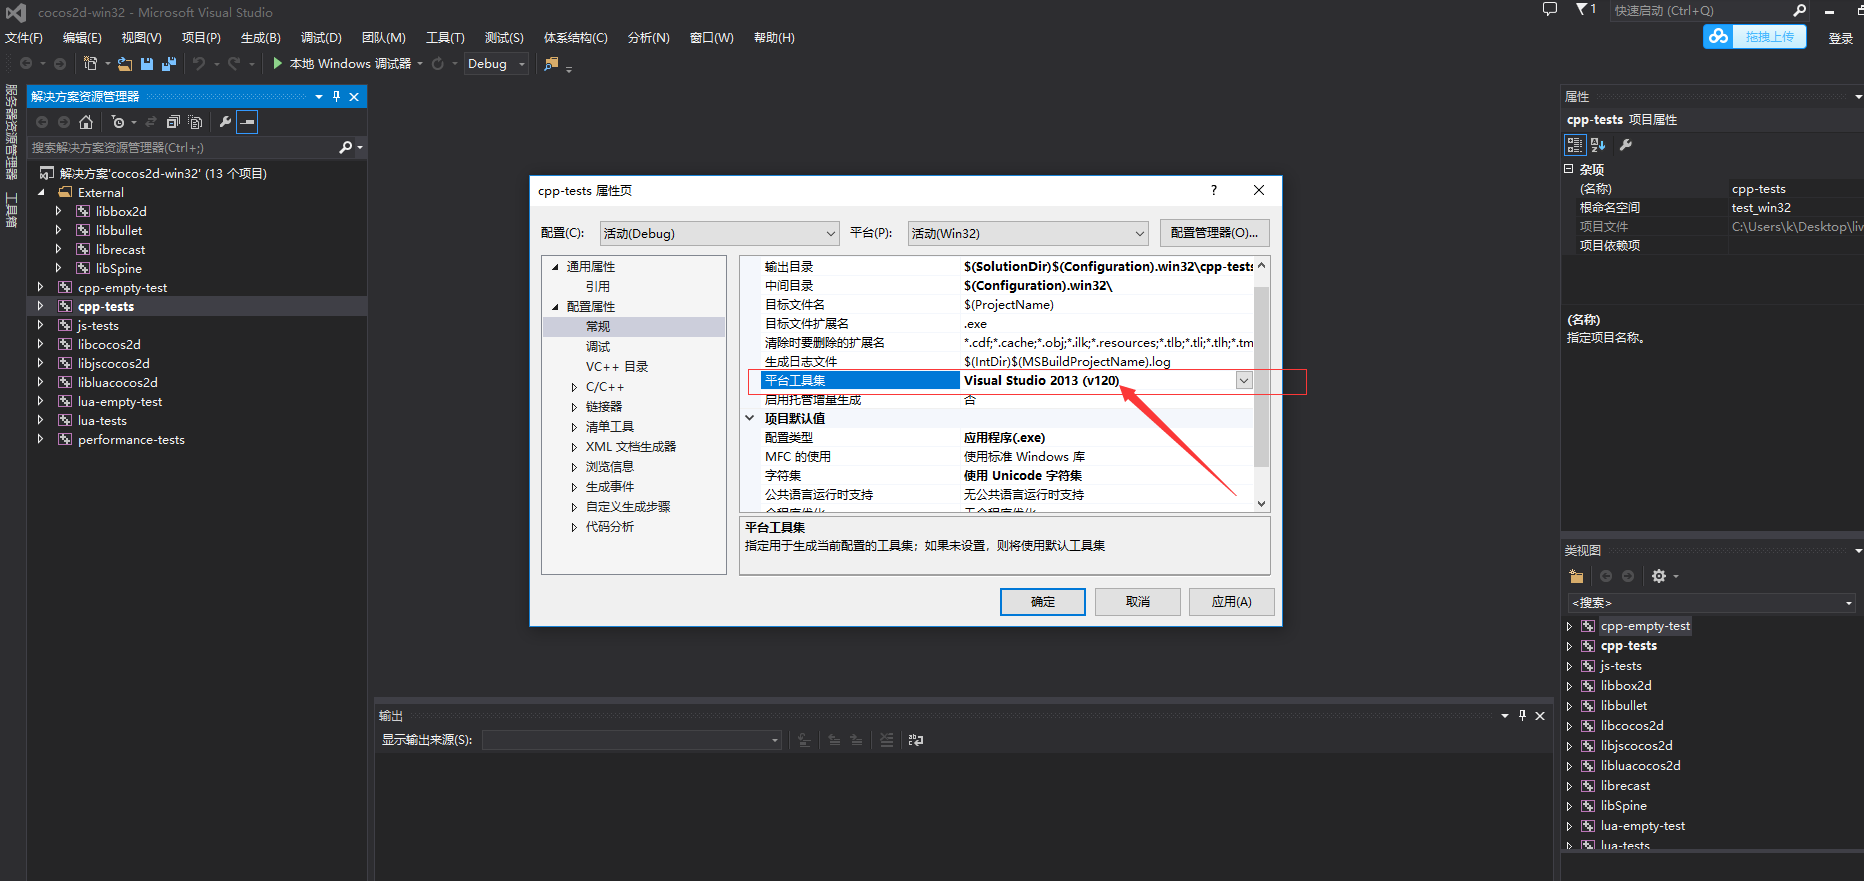Click new folder icon in 类视图
This screenshot has width=1864, height=881.
click(1577, 576)
